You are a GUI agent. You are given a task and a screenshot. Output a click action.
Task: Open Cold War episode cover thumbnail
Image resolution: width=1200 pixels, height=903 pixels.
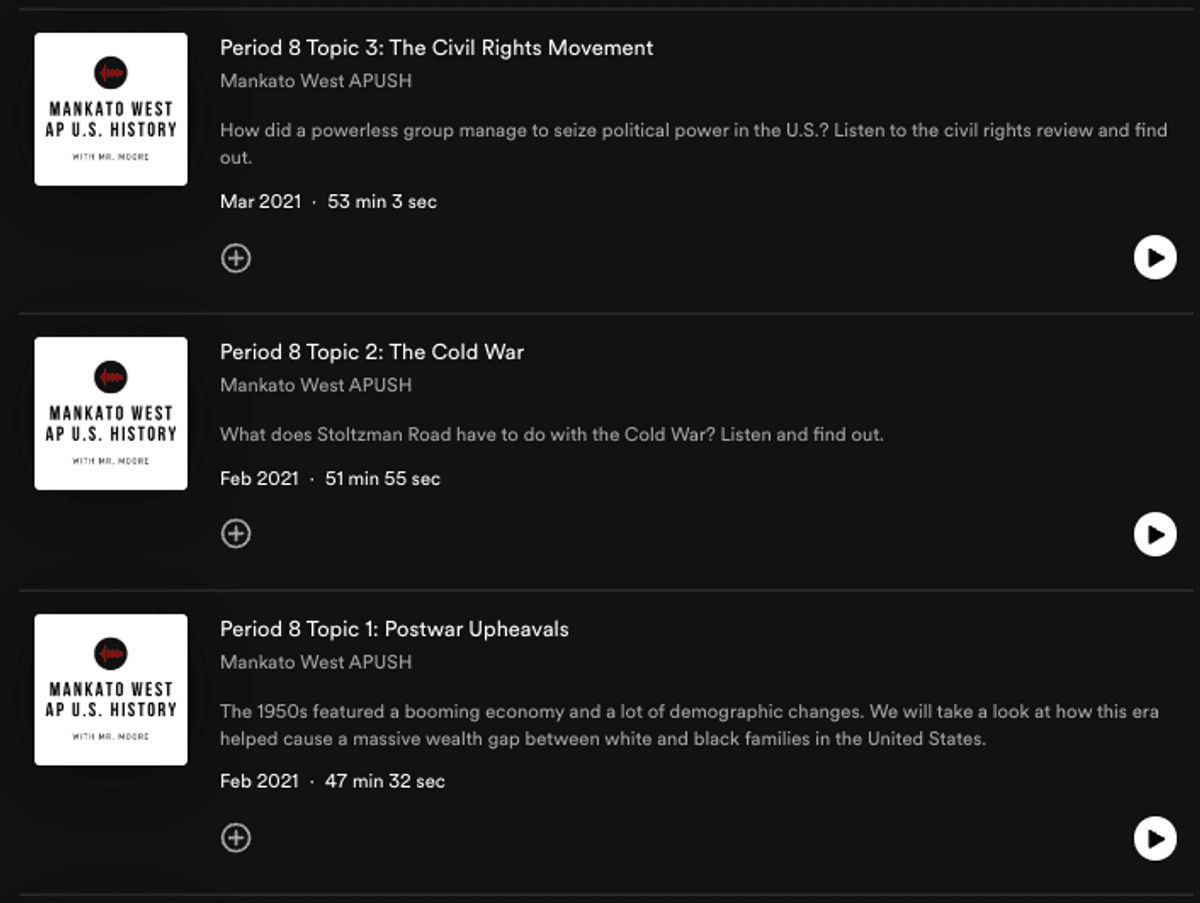pyautogui.click(x=111, y=413)
